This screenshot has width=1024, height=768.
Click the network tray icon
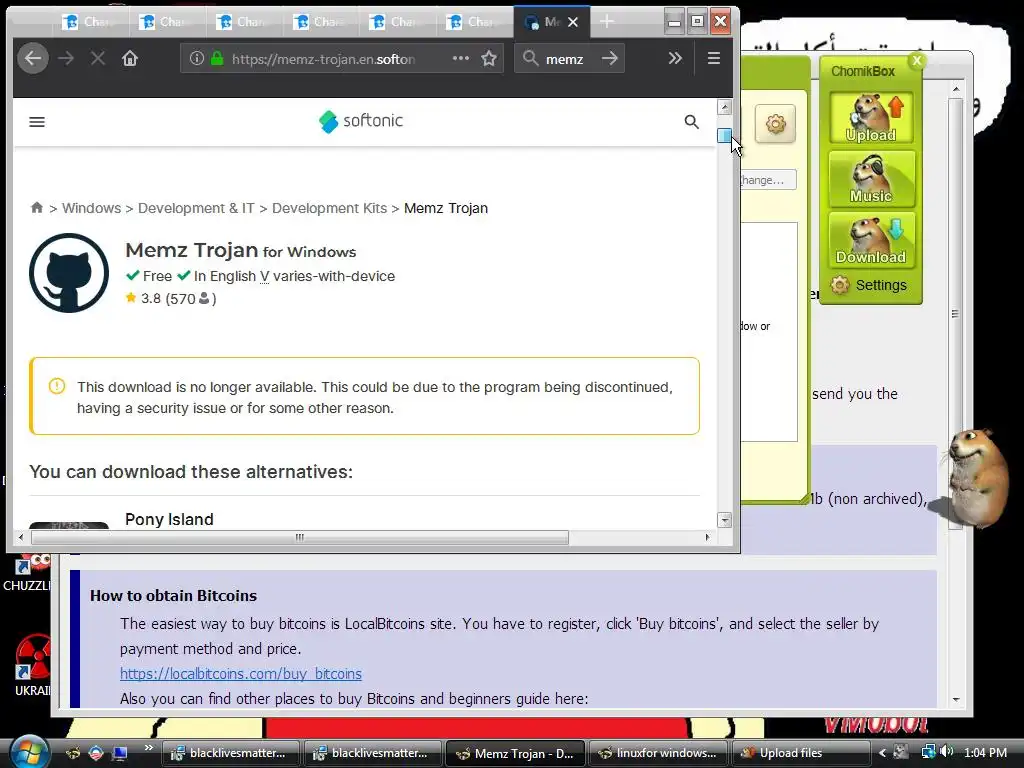tap(928, 752)
